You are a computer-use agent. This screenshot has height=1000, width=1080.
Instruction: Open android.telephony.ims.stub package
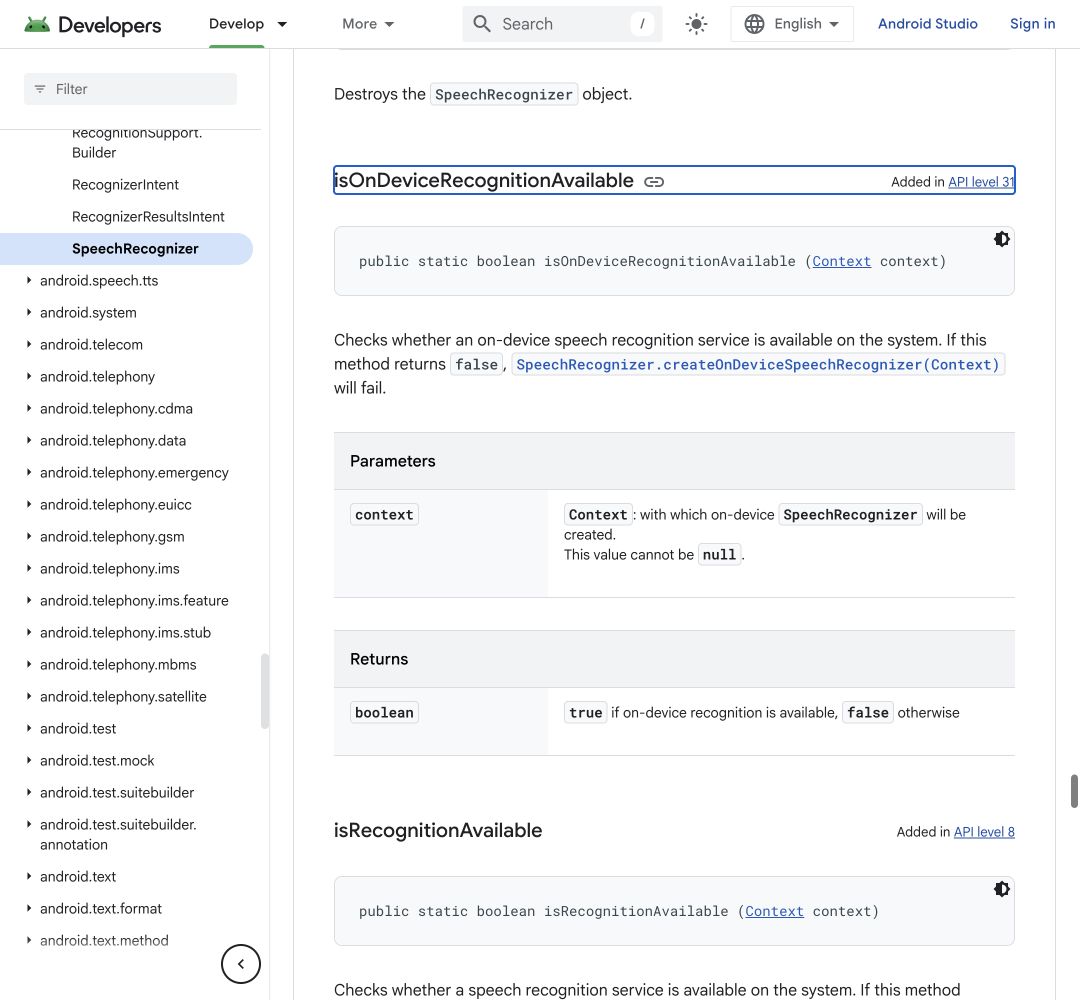pyautogui.click(x=125, y=633)
